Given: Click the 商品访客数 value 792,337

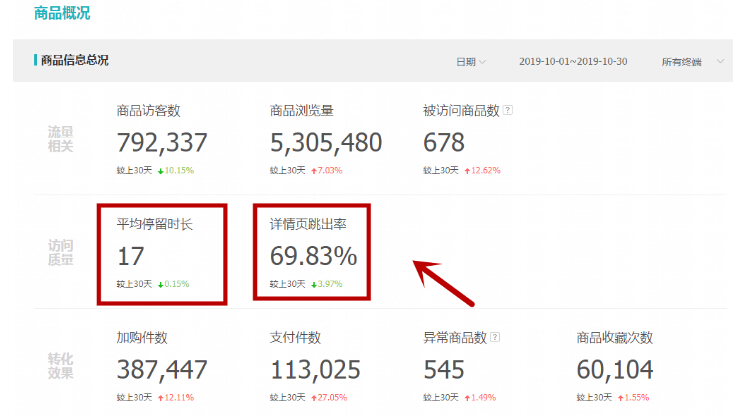Looking at the screenshot, I should click(x=162, y=142).
